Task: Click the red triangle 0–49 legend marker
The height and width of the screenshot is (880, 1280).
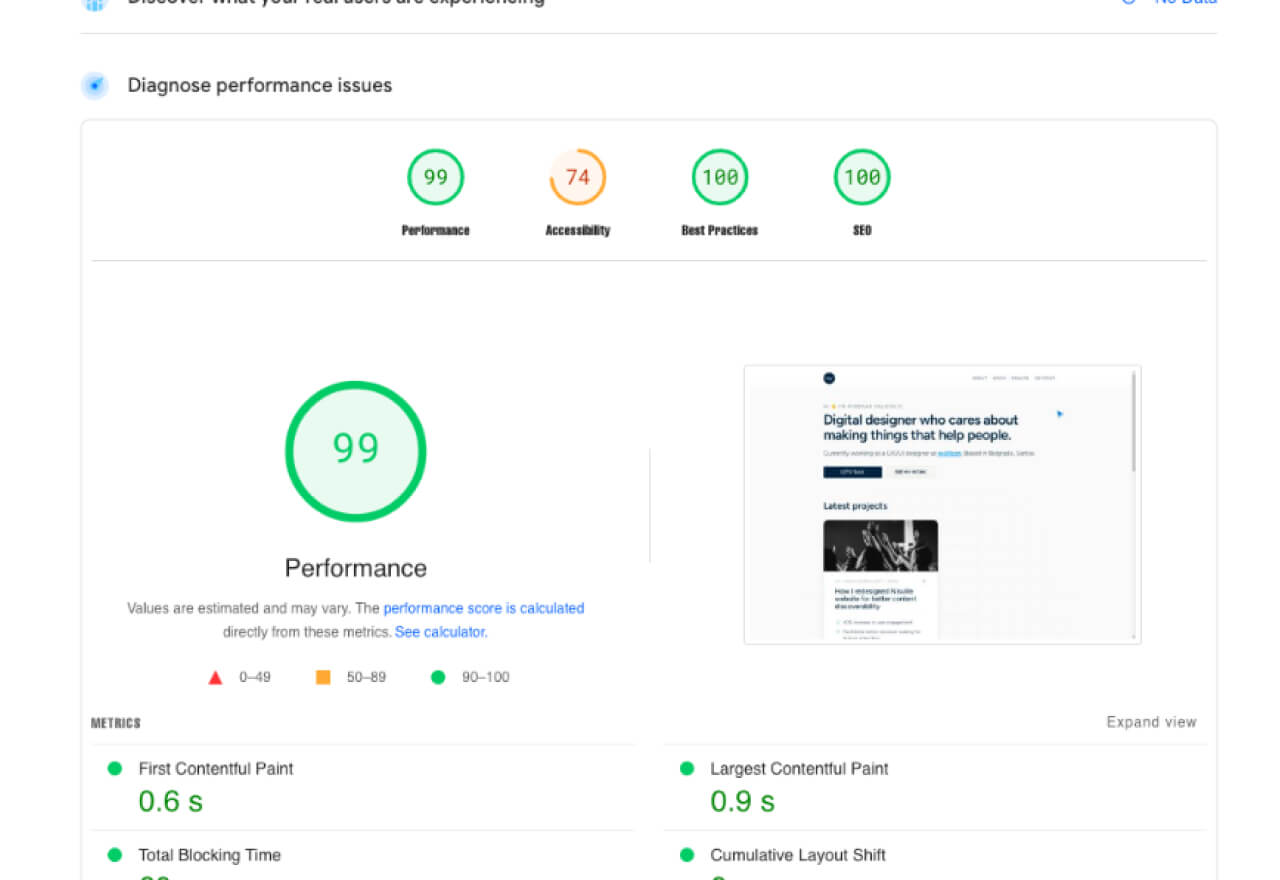Action: [215, 676]
